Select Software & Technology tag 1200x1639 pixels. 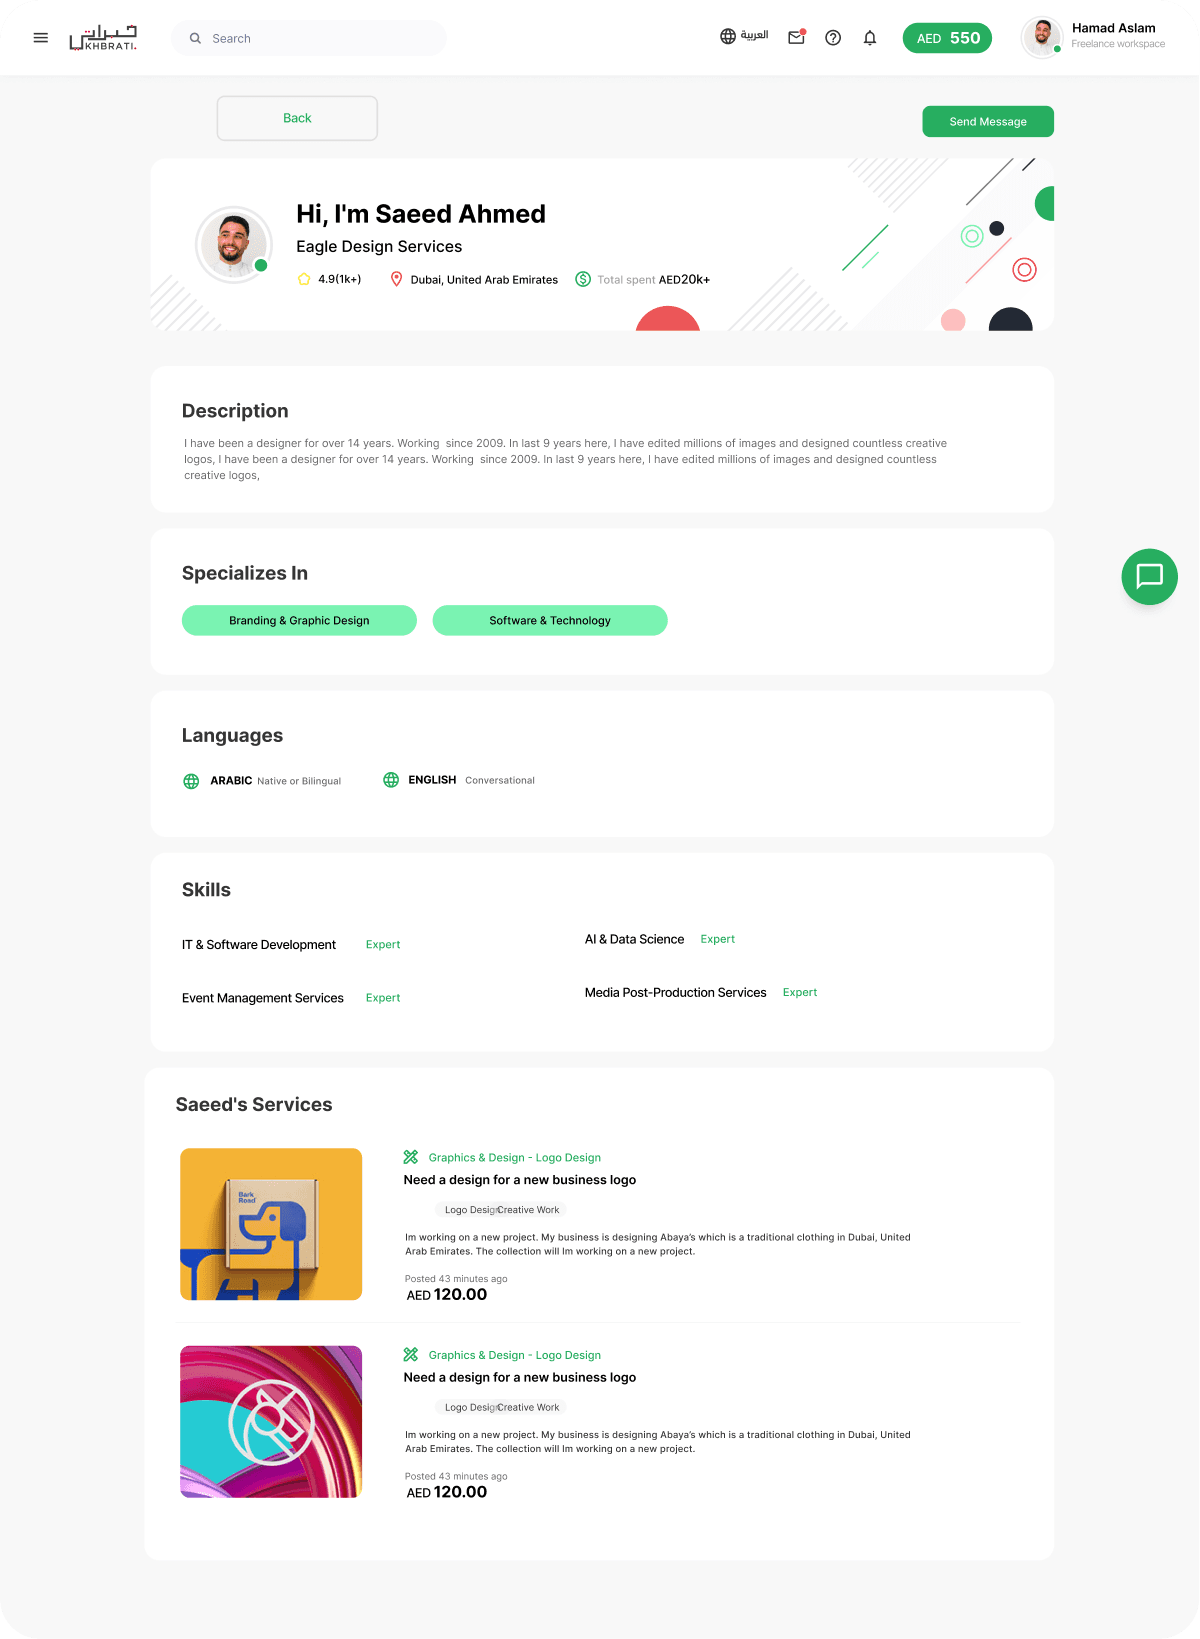[550, 620]
